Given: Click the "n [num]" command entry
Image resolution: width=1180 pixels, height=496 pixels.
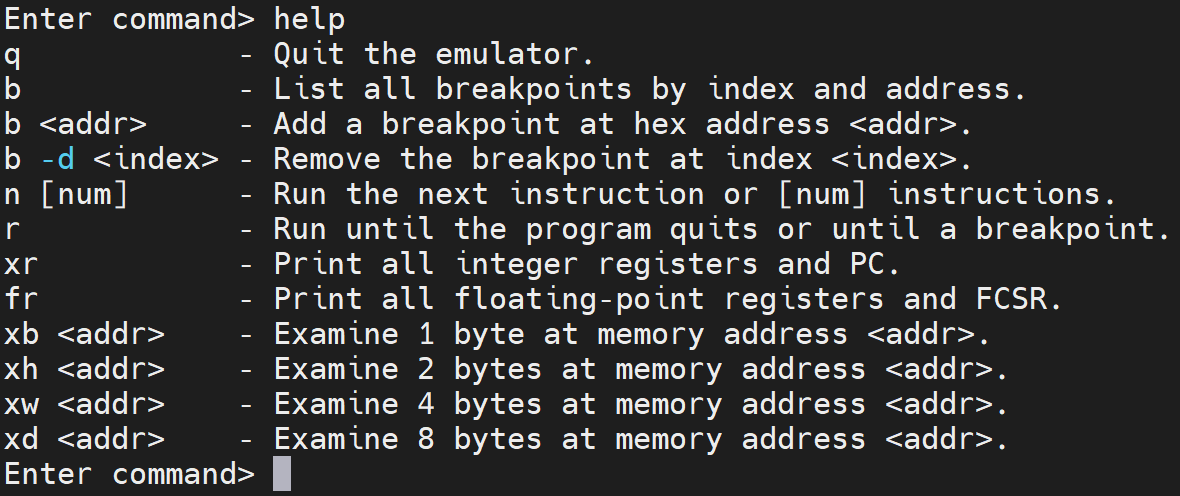Looking at the screenshot, I should (67, 193).
